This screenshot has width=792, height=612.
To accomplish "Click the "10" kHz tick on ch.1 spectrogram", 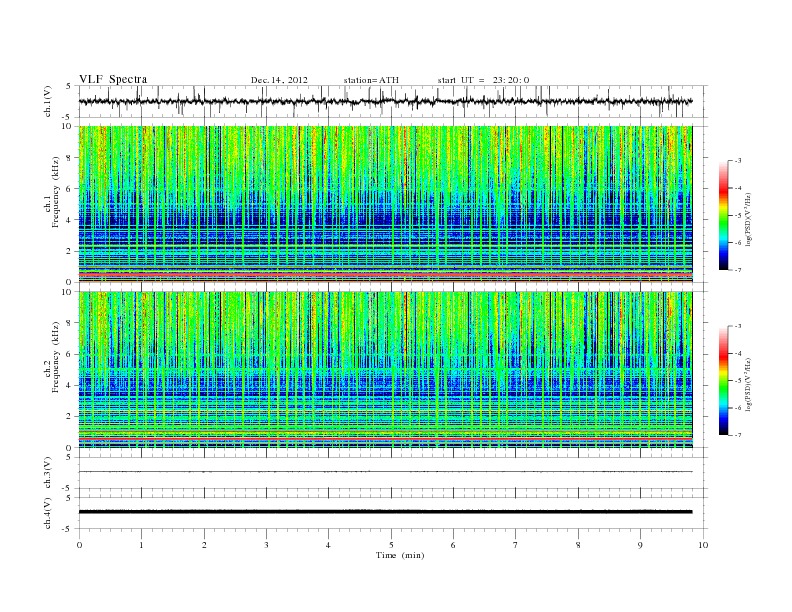I will point(67,126).
